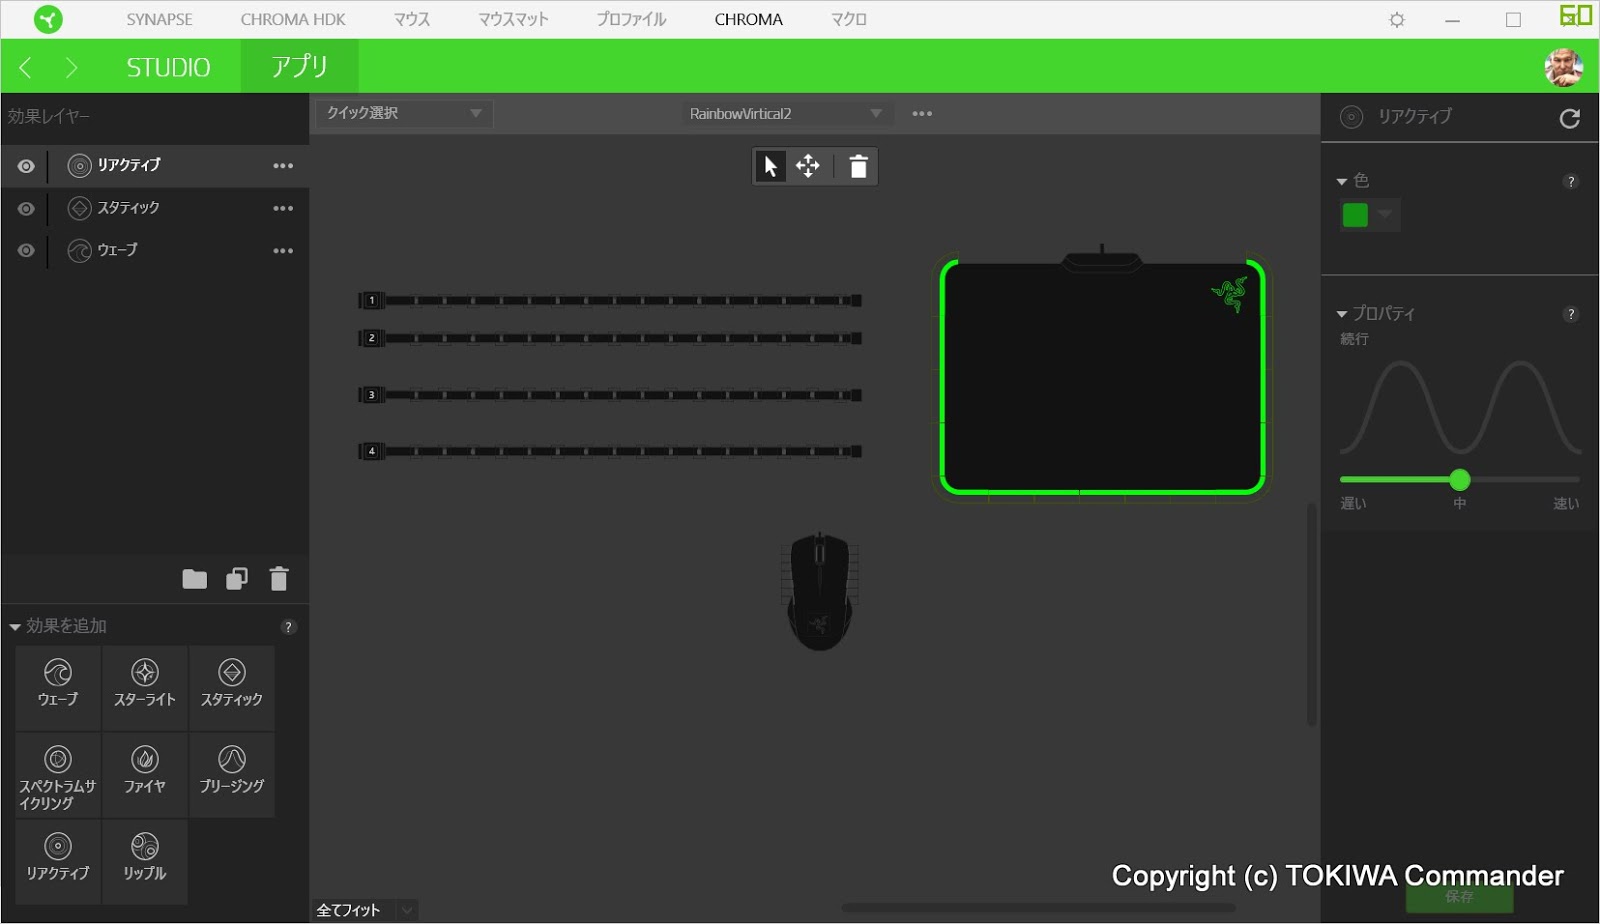Collapse the プロパティ section
This screenshot has width=1600, height=924.
coord(1341,313)
